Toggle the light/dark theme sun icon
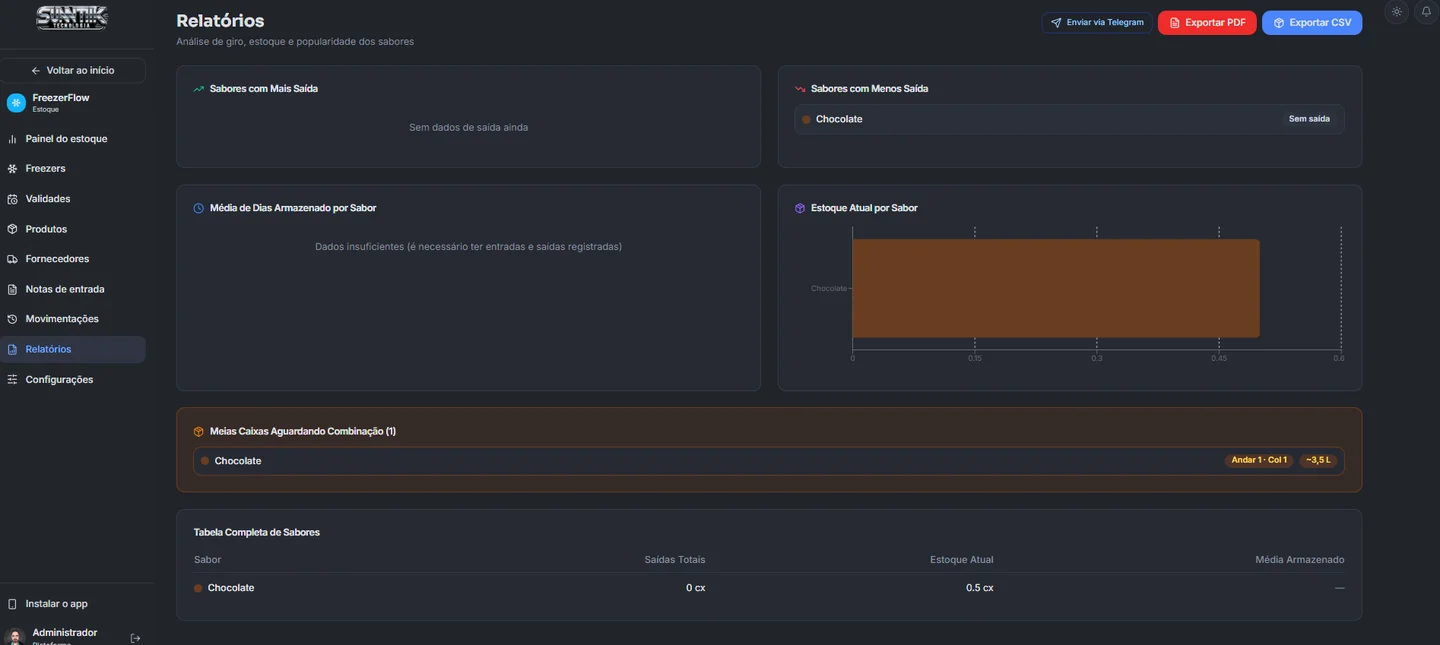This screenshot has height=645, width=1440. click(x=1397, y=12)
